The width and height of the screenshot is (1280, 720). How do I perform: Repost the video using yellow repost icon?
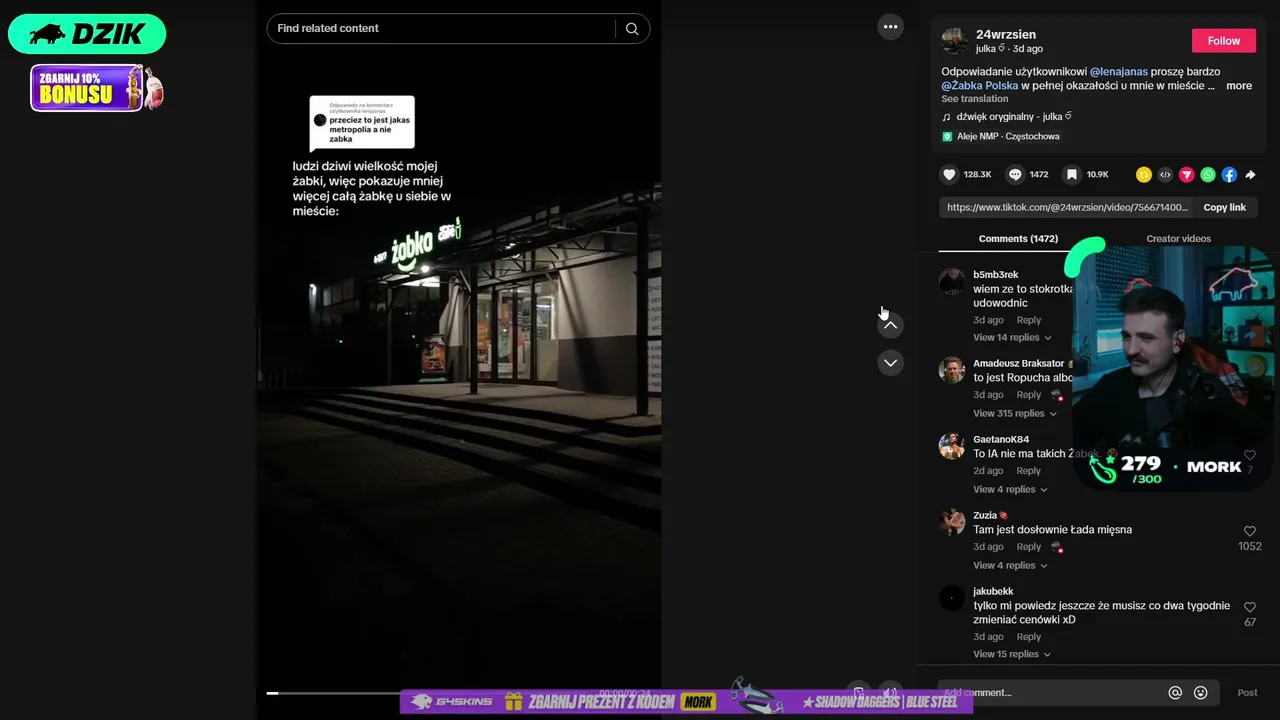(1144, 174)
